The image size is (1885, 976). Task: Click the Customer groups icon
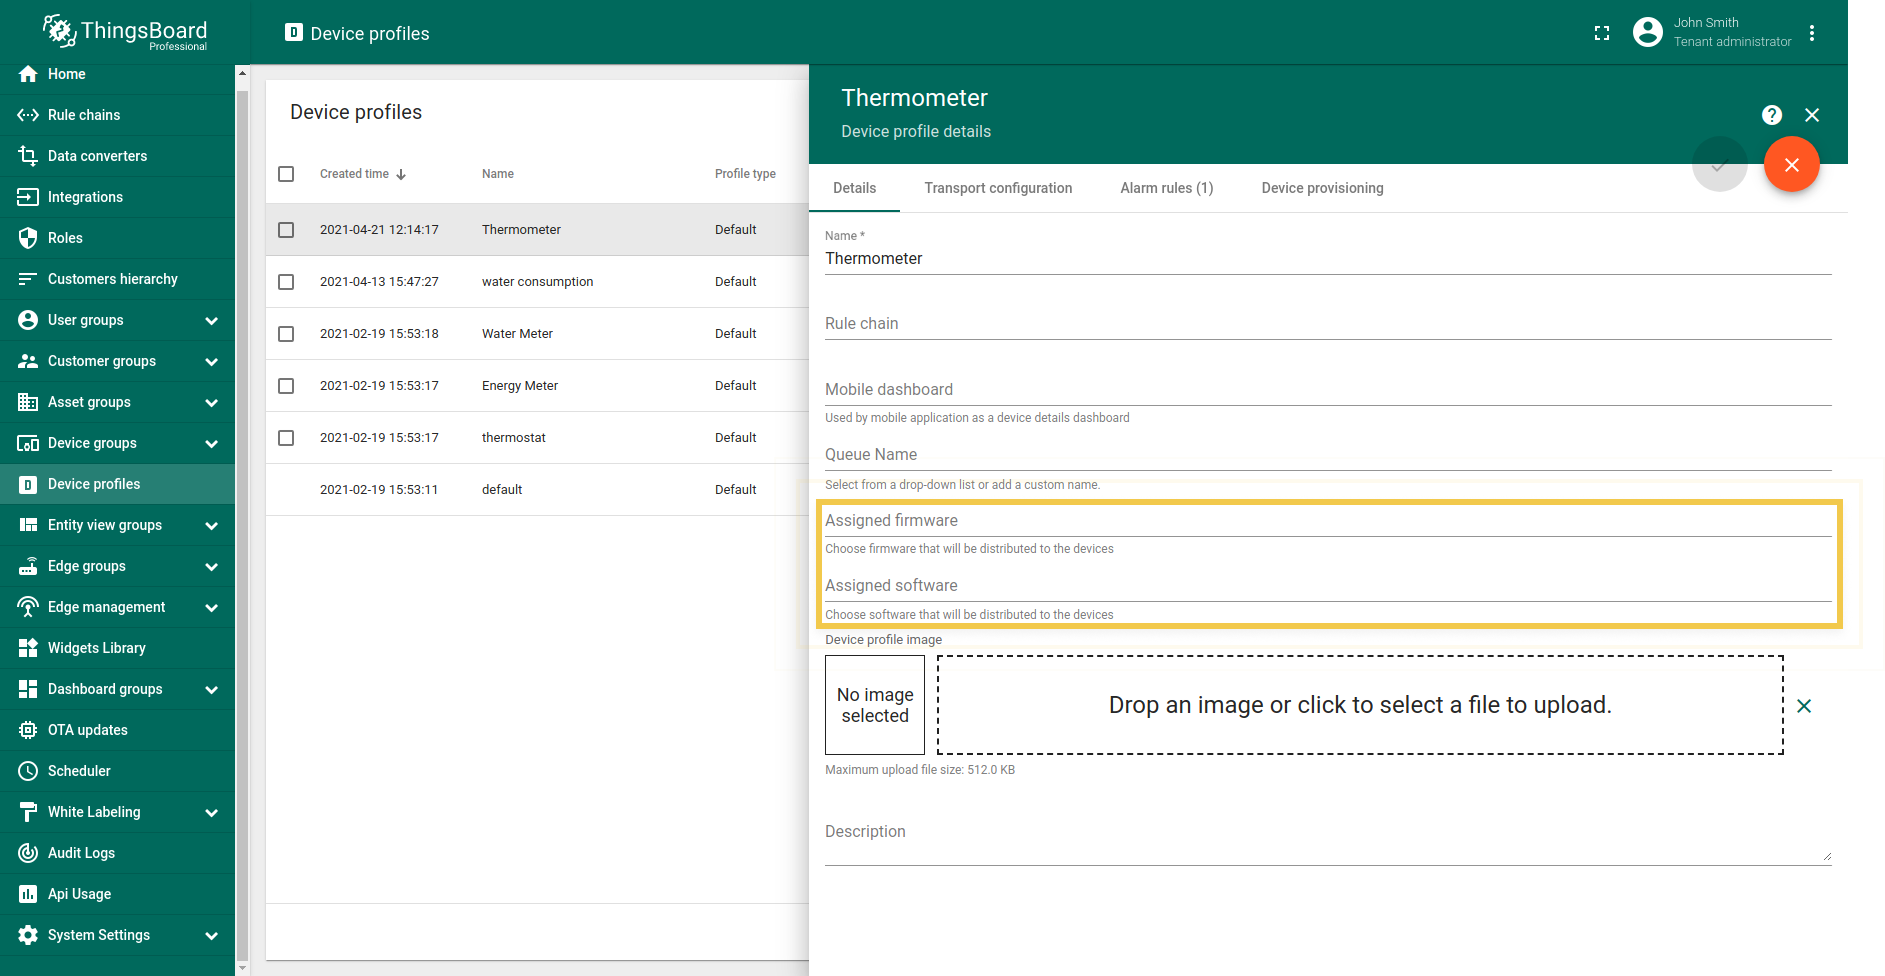pos(28,361)
